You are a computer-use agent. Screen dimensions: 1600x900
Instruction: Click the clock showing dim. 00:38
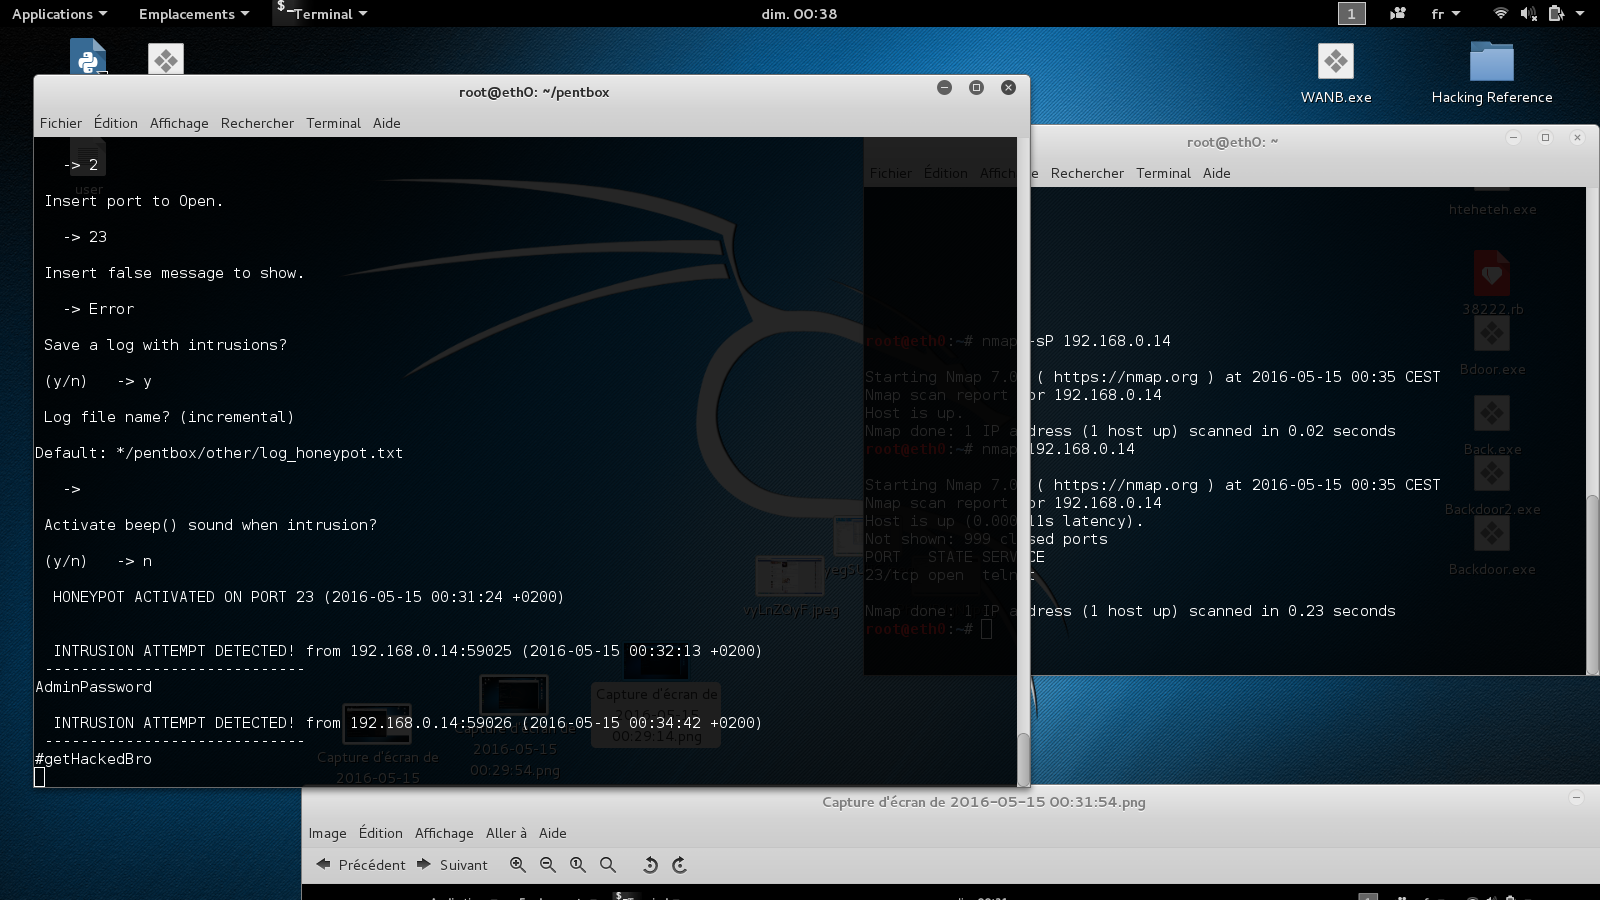[799, 14]
